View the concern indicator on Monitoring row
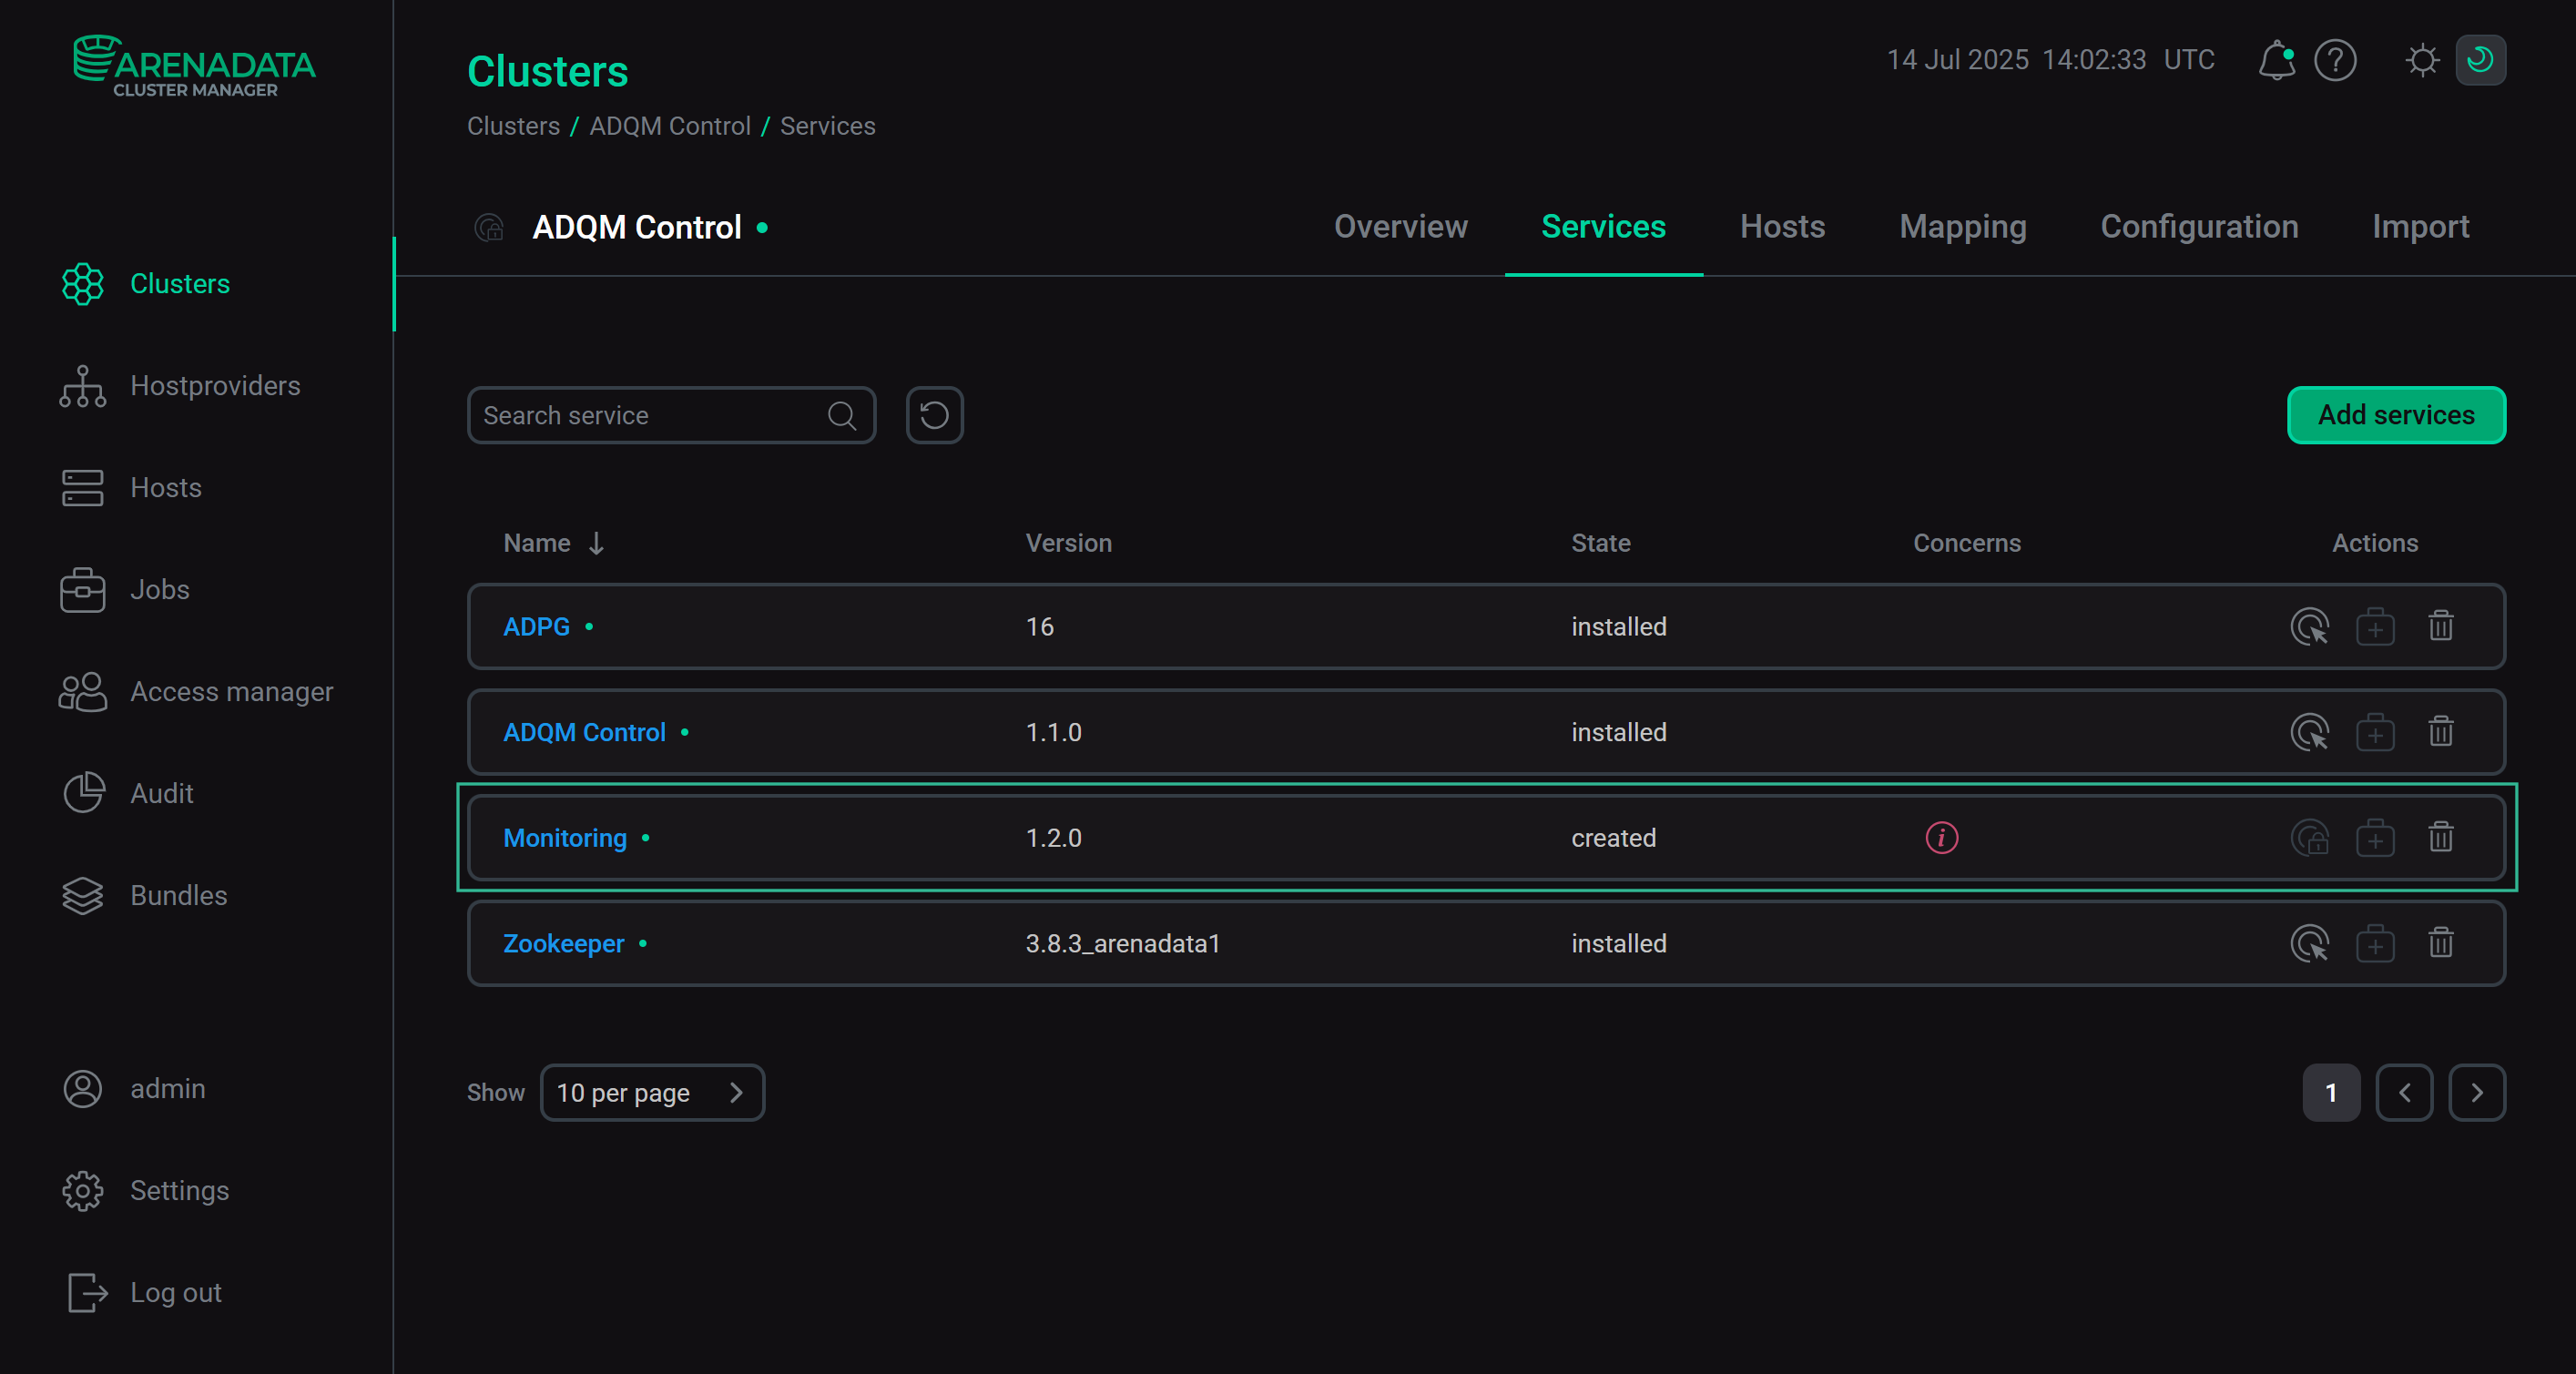 pyautogui.click(x=1940, y=838)
